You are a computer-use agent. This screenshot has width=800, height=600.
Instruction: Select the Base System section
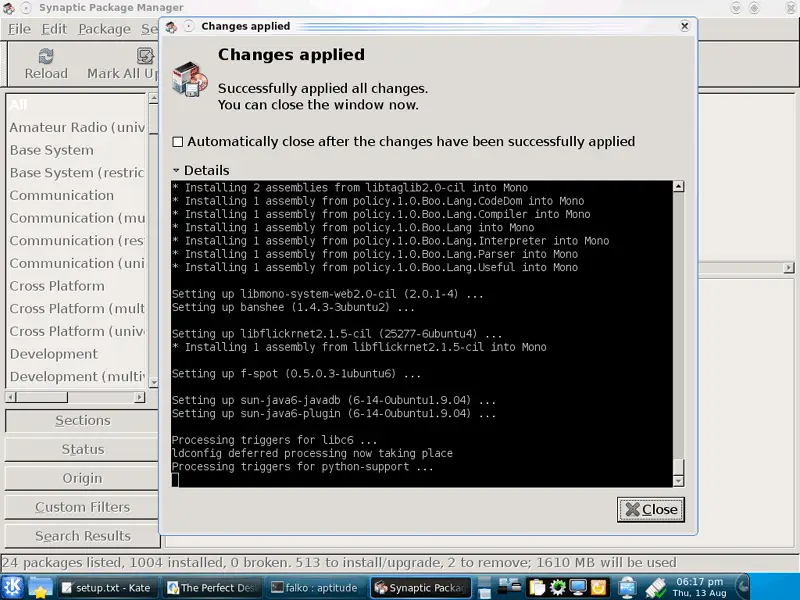tap(77, 150)
